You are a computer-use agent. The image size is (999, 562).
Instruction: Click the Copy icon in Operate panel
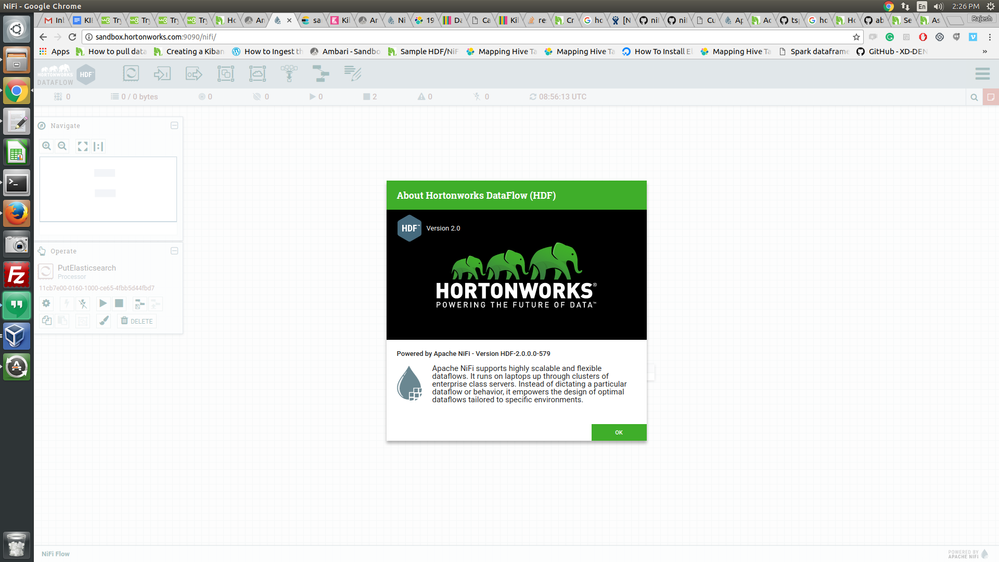point(47,321)
